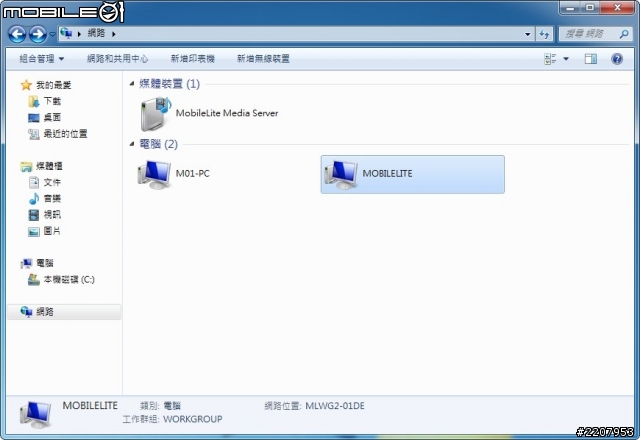Image resolution: width=640 pixels, height=440 pixels.
Task: Open the 下載 folder
Action: pyautogui.click(x=52, y=101)
